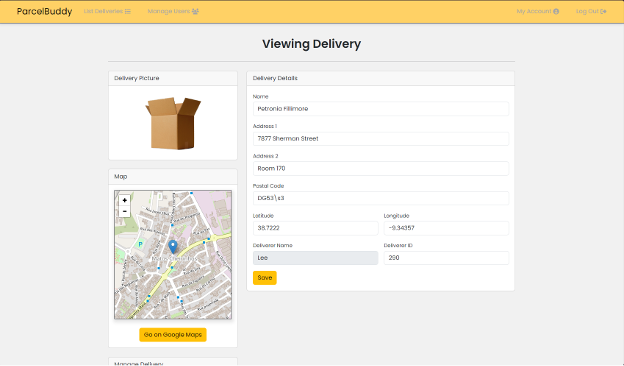Click the profile icon beside My Account
Screen dimensions: 624x366
click(x=556, y=12)
